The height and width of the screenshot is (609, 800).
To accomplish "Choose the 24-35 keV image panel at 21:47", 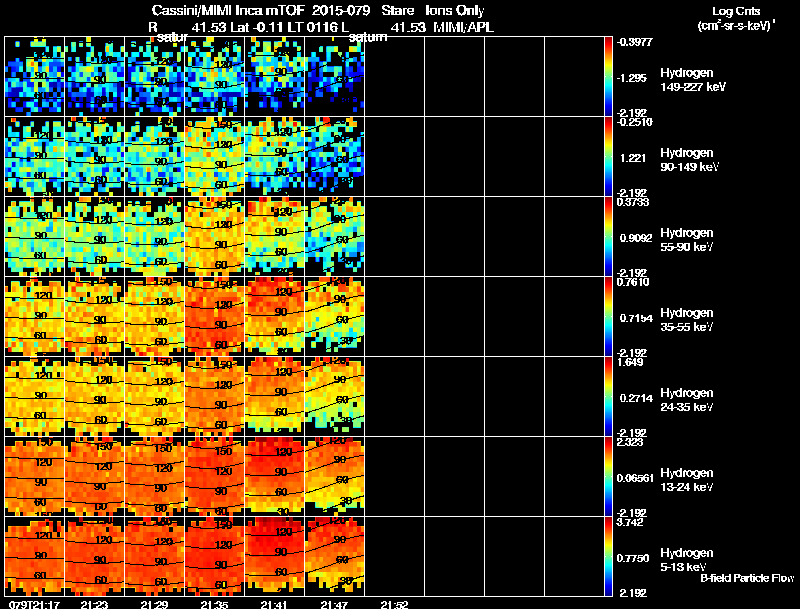I will [335, 396].
